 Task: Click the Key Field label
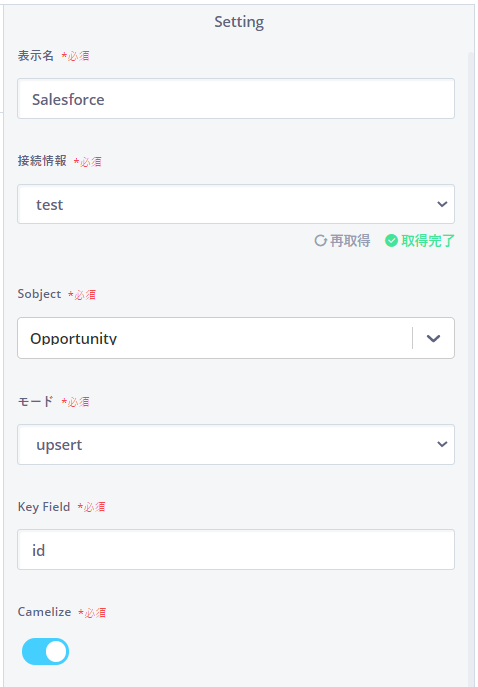(44, 507)
